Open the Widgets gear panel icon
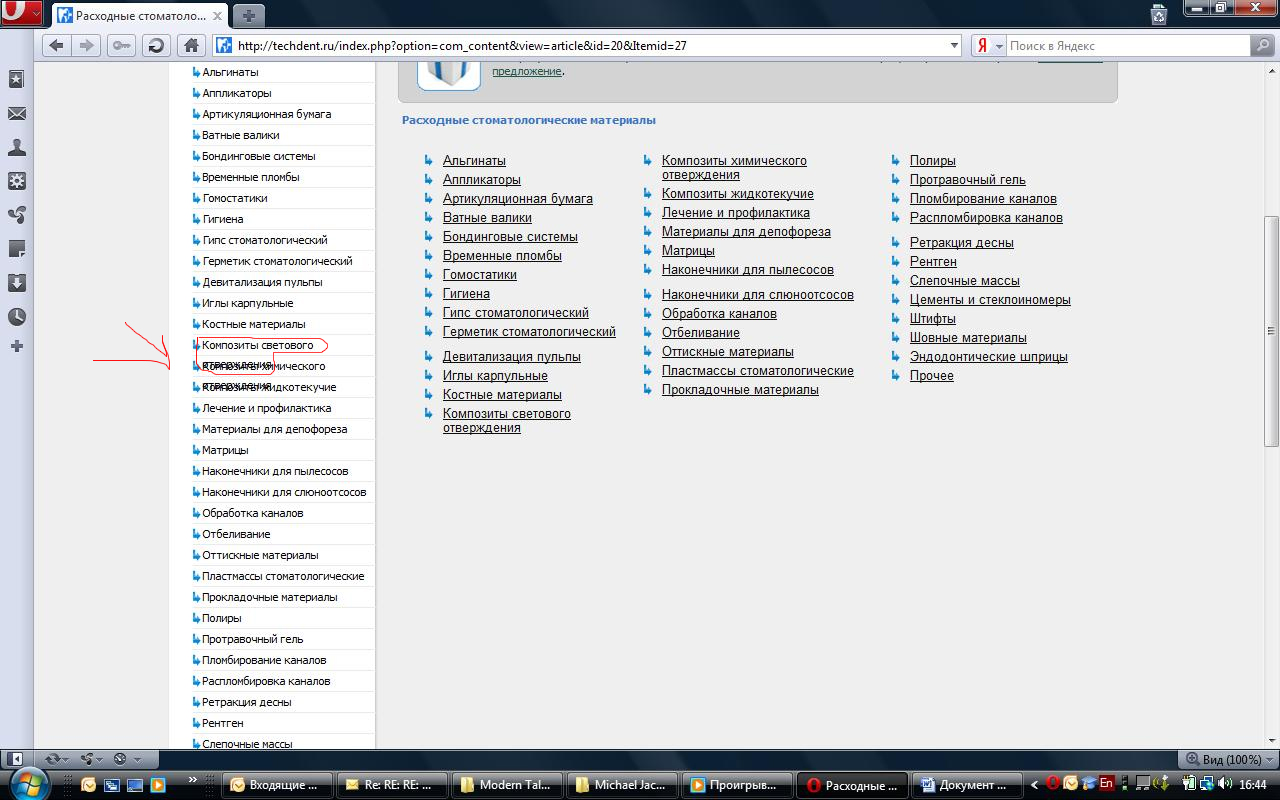The image size is (1280, 800). click(x=17, y=182)
